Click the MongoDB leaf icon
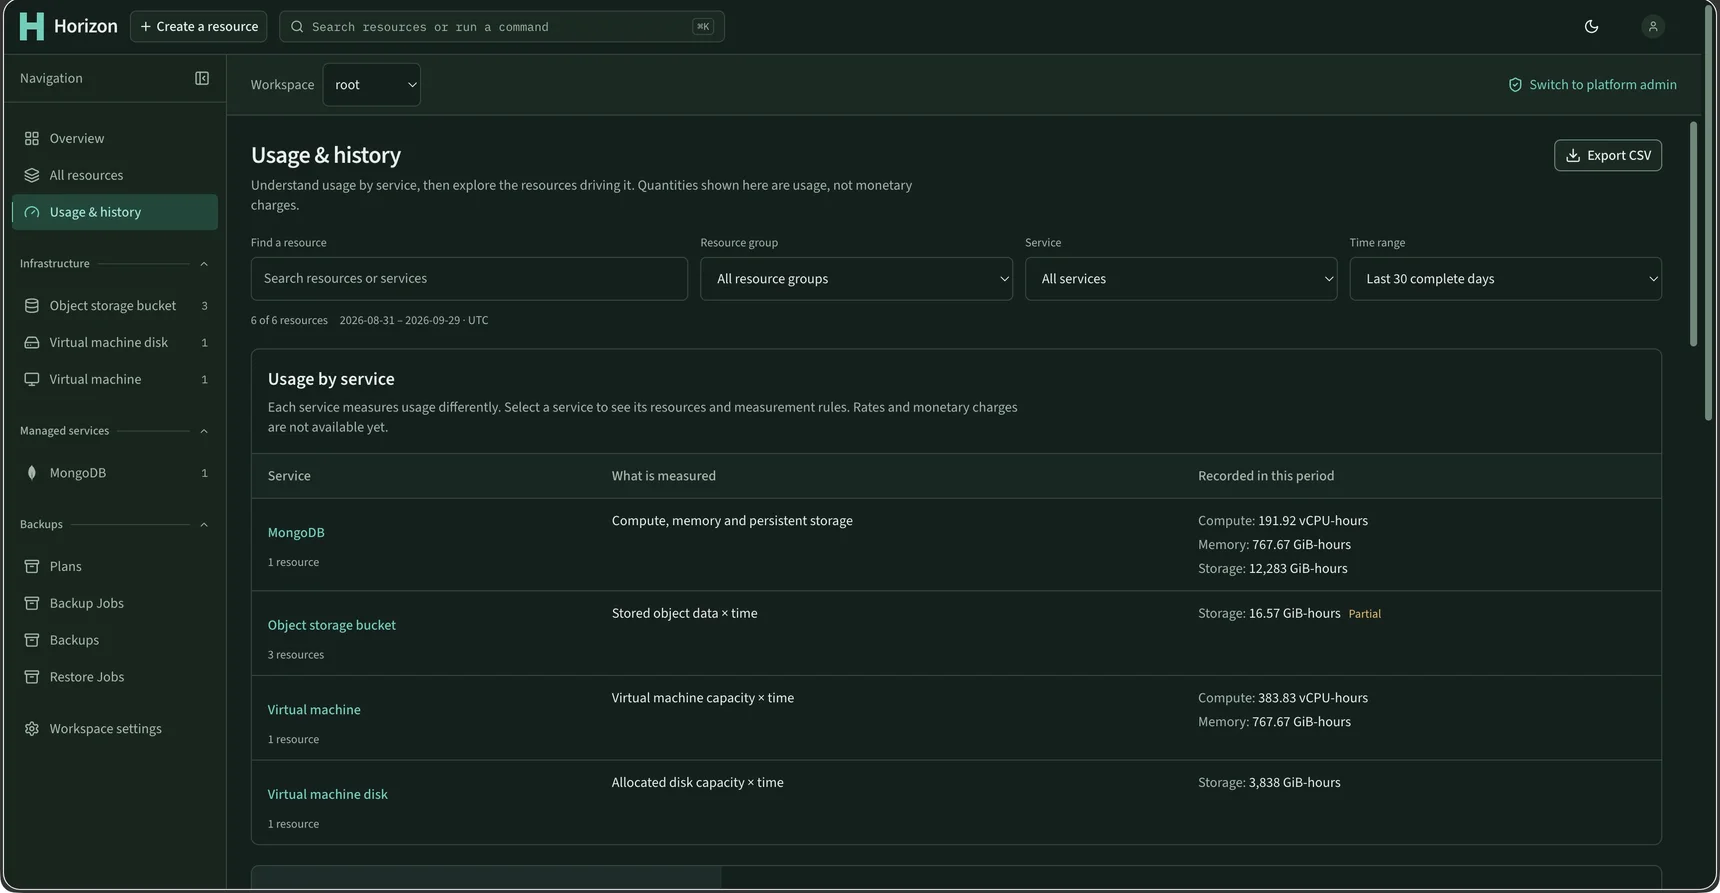The width and height of the screenshot is (1720, 893). (32, 473)
